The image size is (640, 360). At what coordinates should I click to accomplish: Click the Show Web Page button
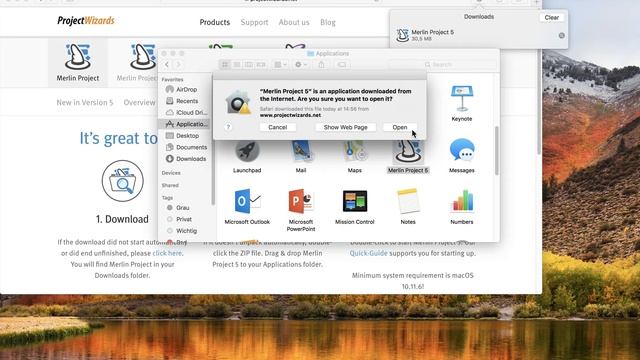tap(345, 127)
